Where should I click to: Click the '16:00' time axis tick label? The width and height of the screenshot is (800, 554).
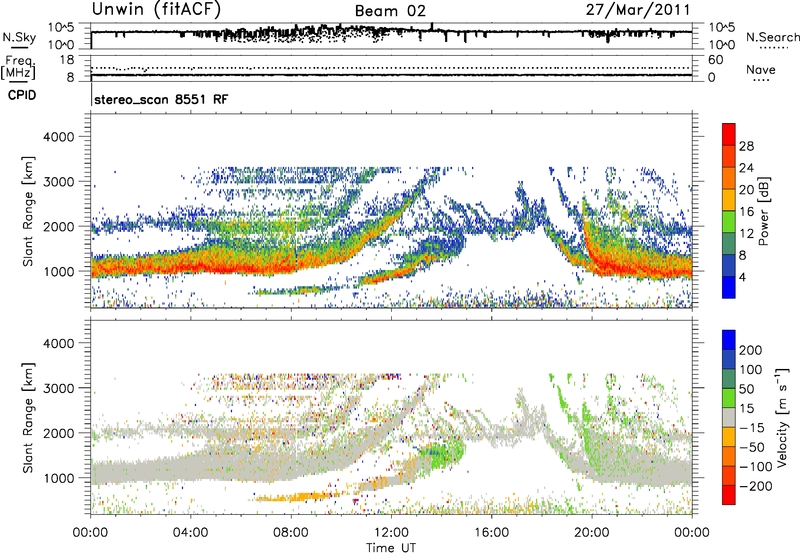491,533
